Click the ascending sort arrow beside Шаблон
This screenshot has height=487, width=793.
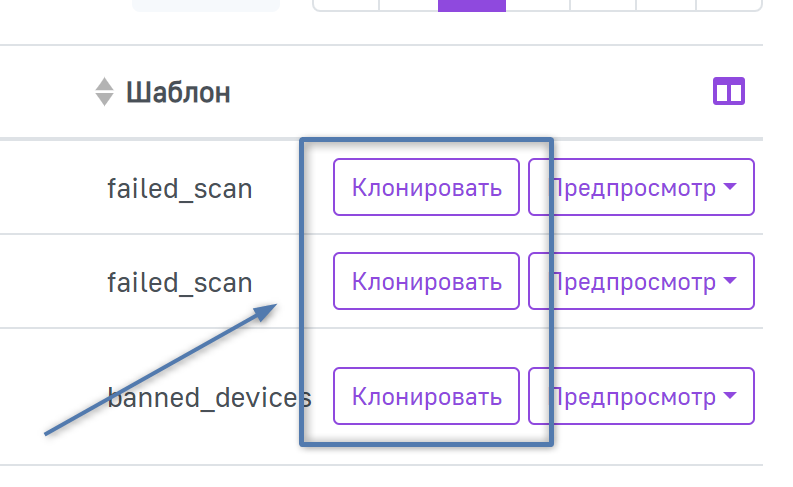coord(104,85)
